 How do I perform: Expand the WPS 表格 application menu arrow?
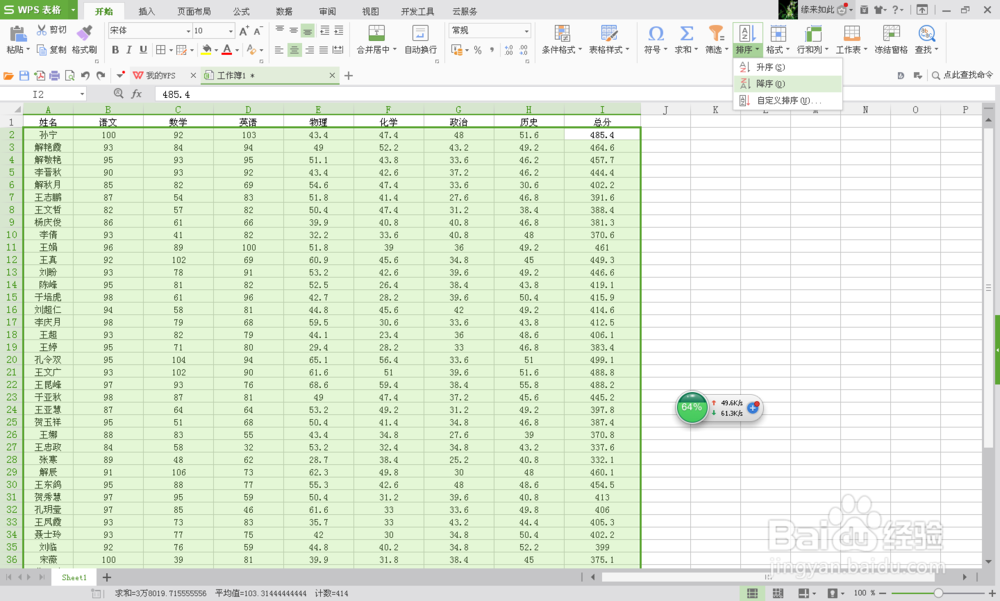pyautogui.click(x=73, y=10)
